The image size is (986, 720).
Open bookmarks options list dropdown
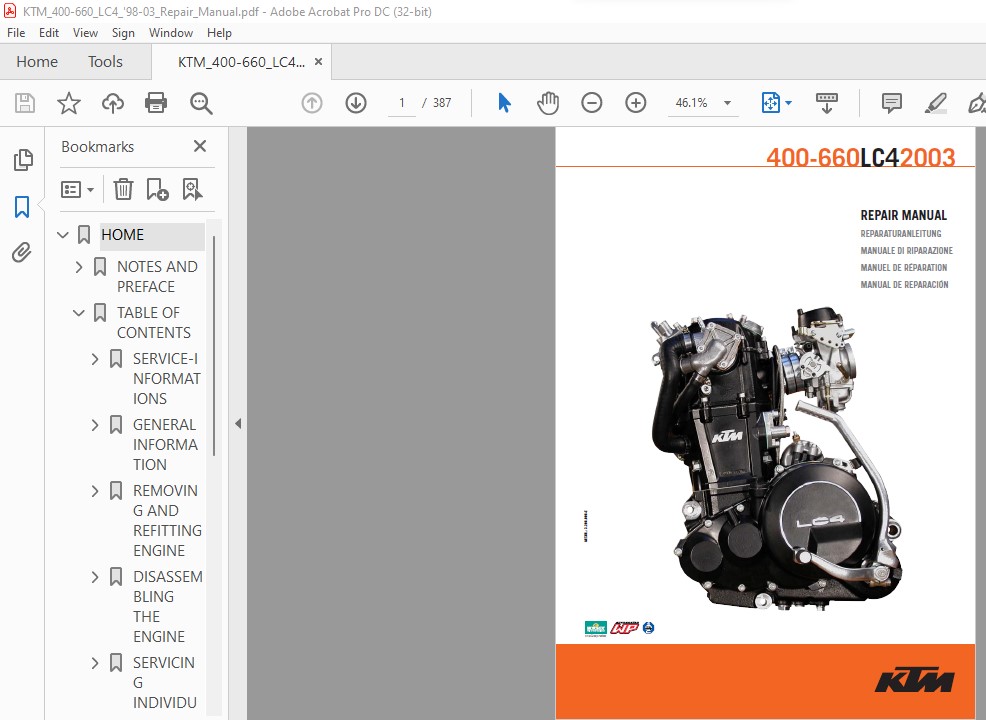(x=77, y=189)
